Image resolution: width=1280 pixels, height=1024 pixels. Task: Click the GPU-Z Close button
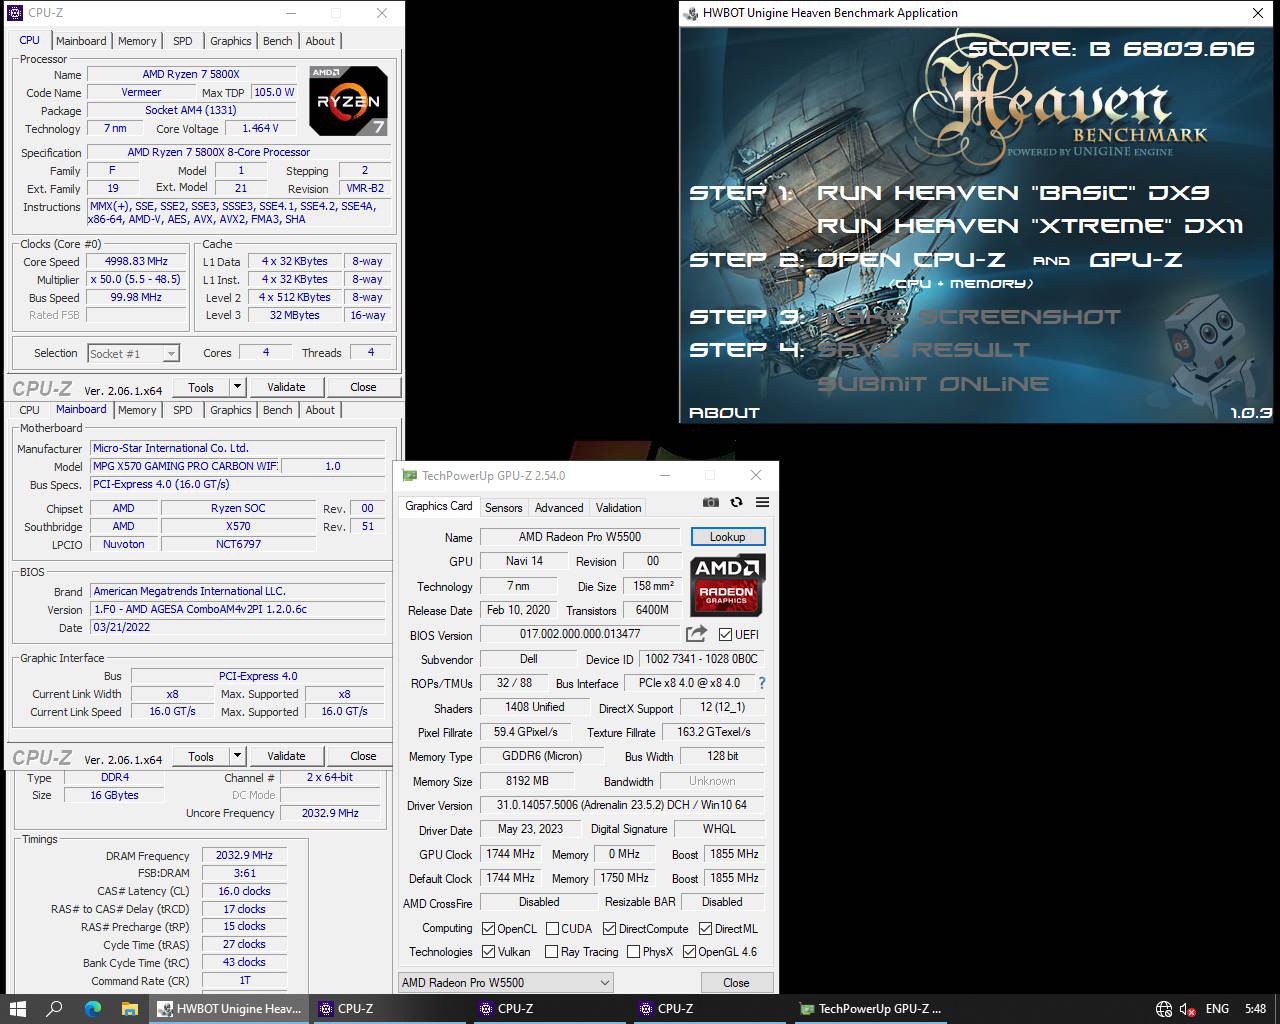pos(736,983)
